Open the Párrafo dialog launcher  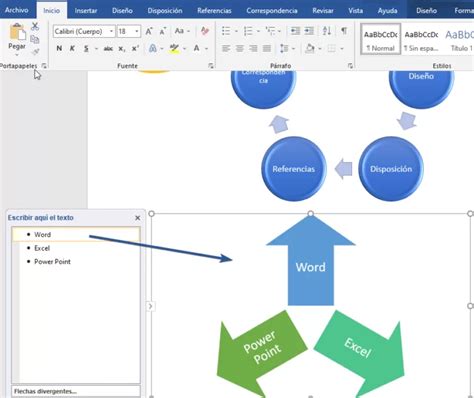[x=350, y=66]
